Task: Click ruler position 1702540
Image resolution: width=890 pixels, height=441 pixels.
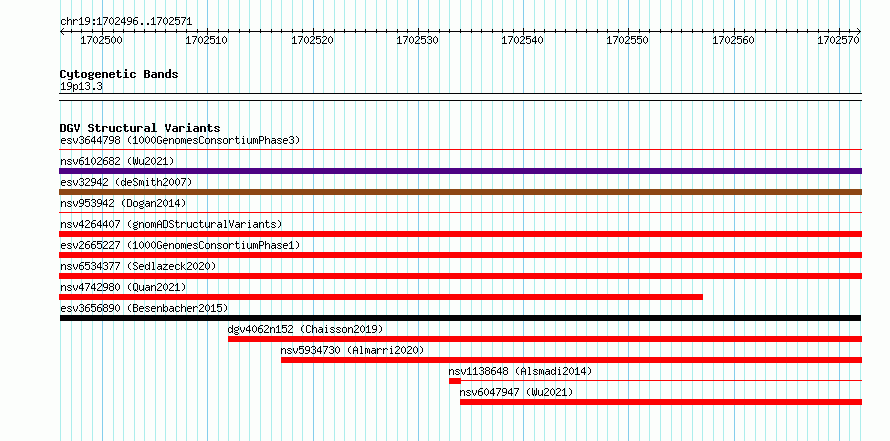Action: point(523,40)
